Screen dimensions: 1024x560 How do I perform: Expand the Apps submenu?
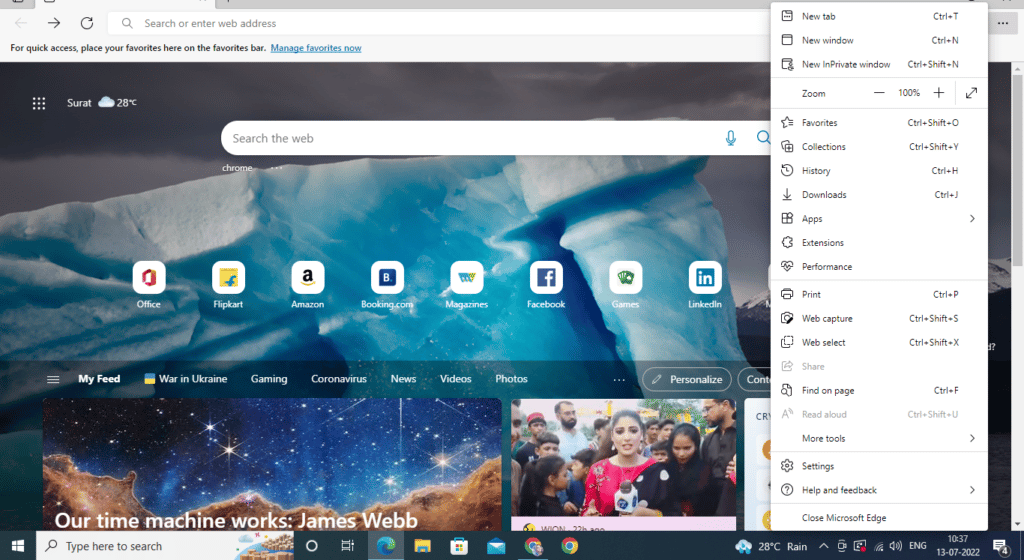point(879,219)
